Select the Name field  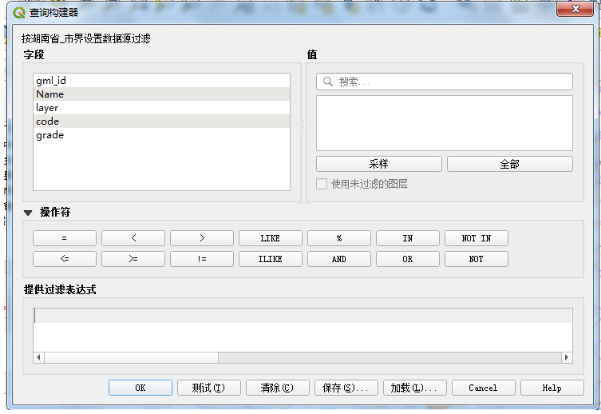[161, 94]
